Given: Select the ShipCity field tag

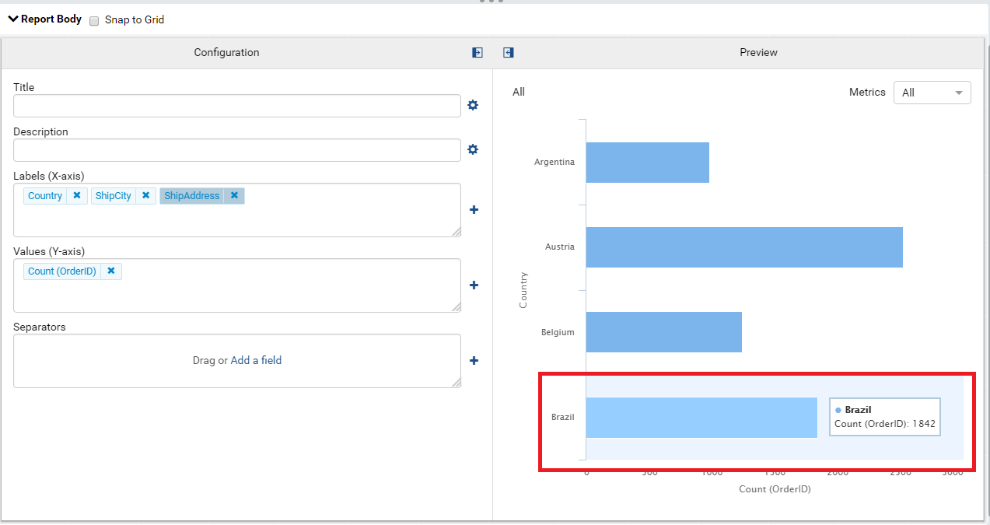Looking at the screenshot, I should pyautogui.click(x=113, y=196).
